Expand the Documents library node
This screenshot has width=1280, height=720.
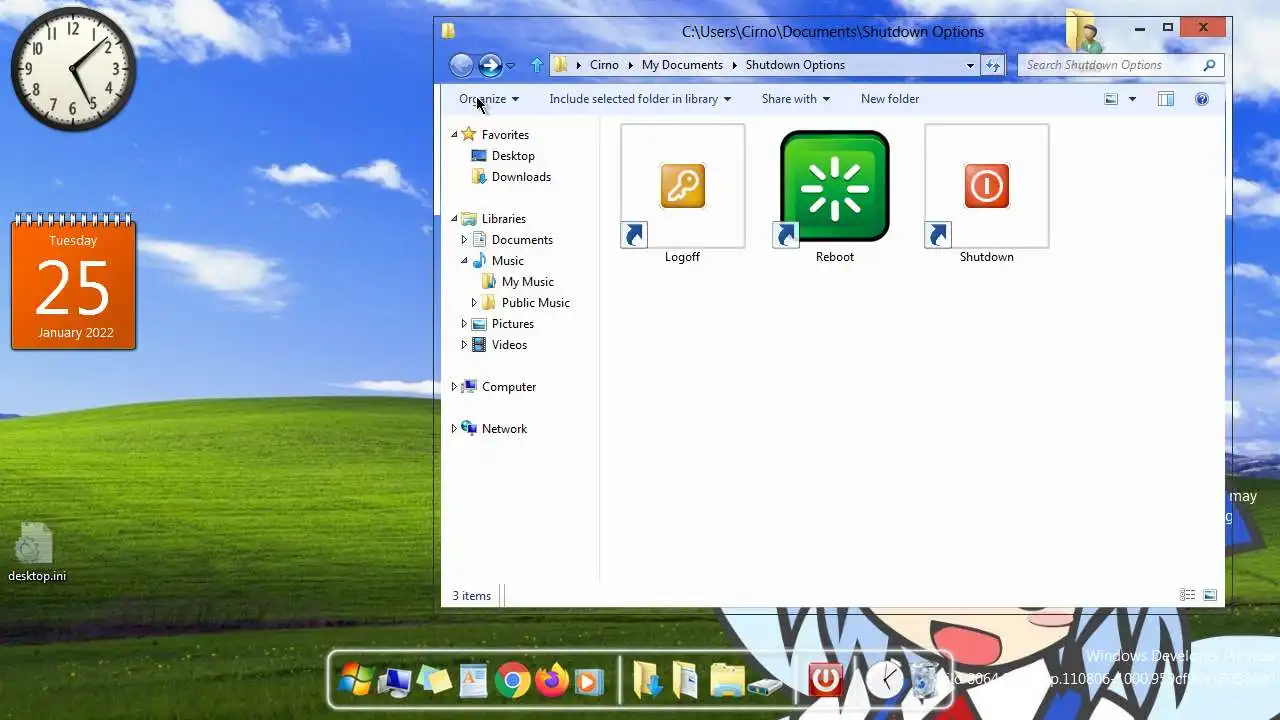[x=464, y=240]
